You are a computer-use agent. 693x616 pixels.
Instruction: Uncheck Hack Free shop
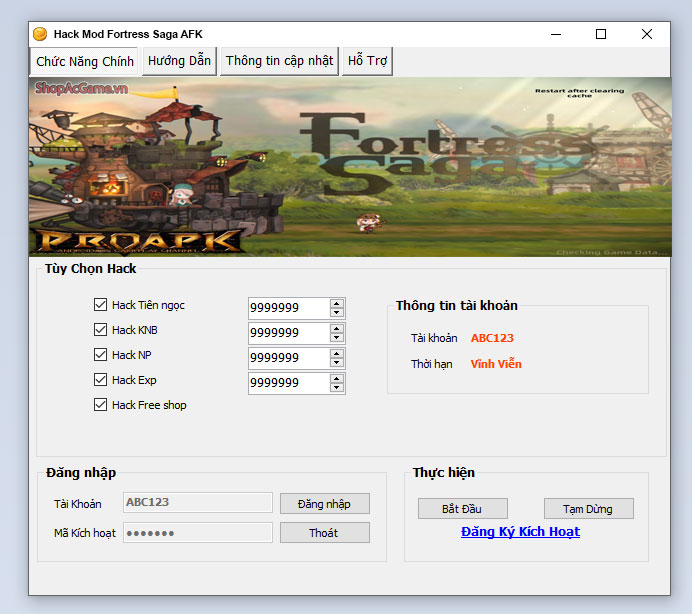click(100, 405)
